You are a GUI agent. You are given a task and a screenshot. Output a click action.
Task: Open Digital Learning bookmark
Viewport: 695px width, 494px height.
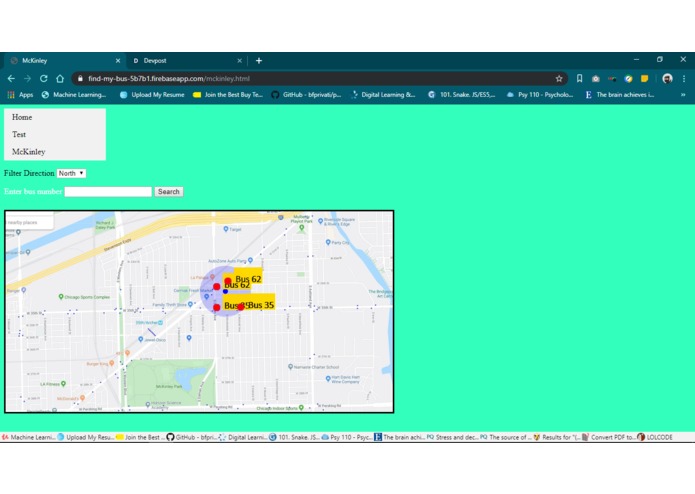pyautogui.click(x=383, y=95)
